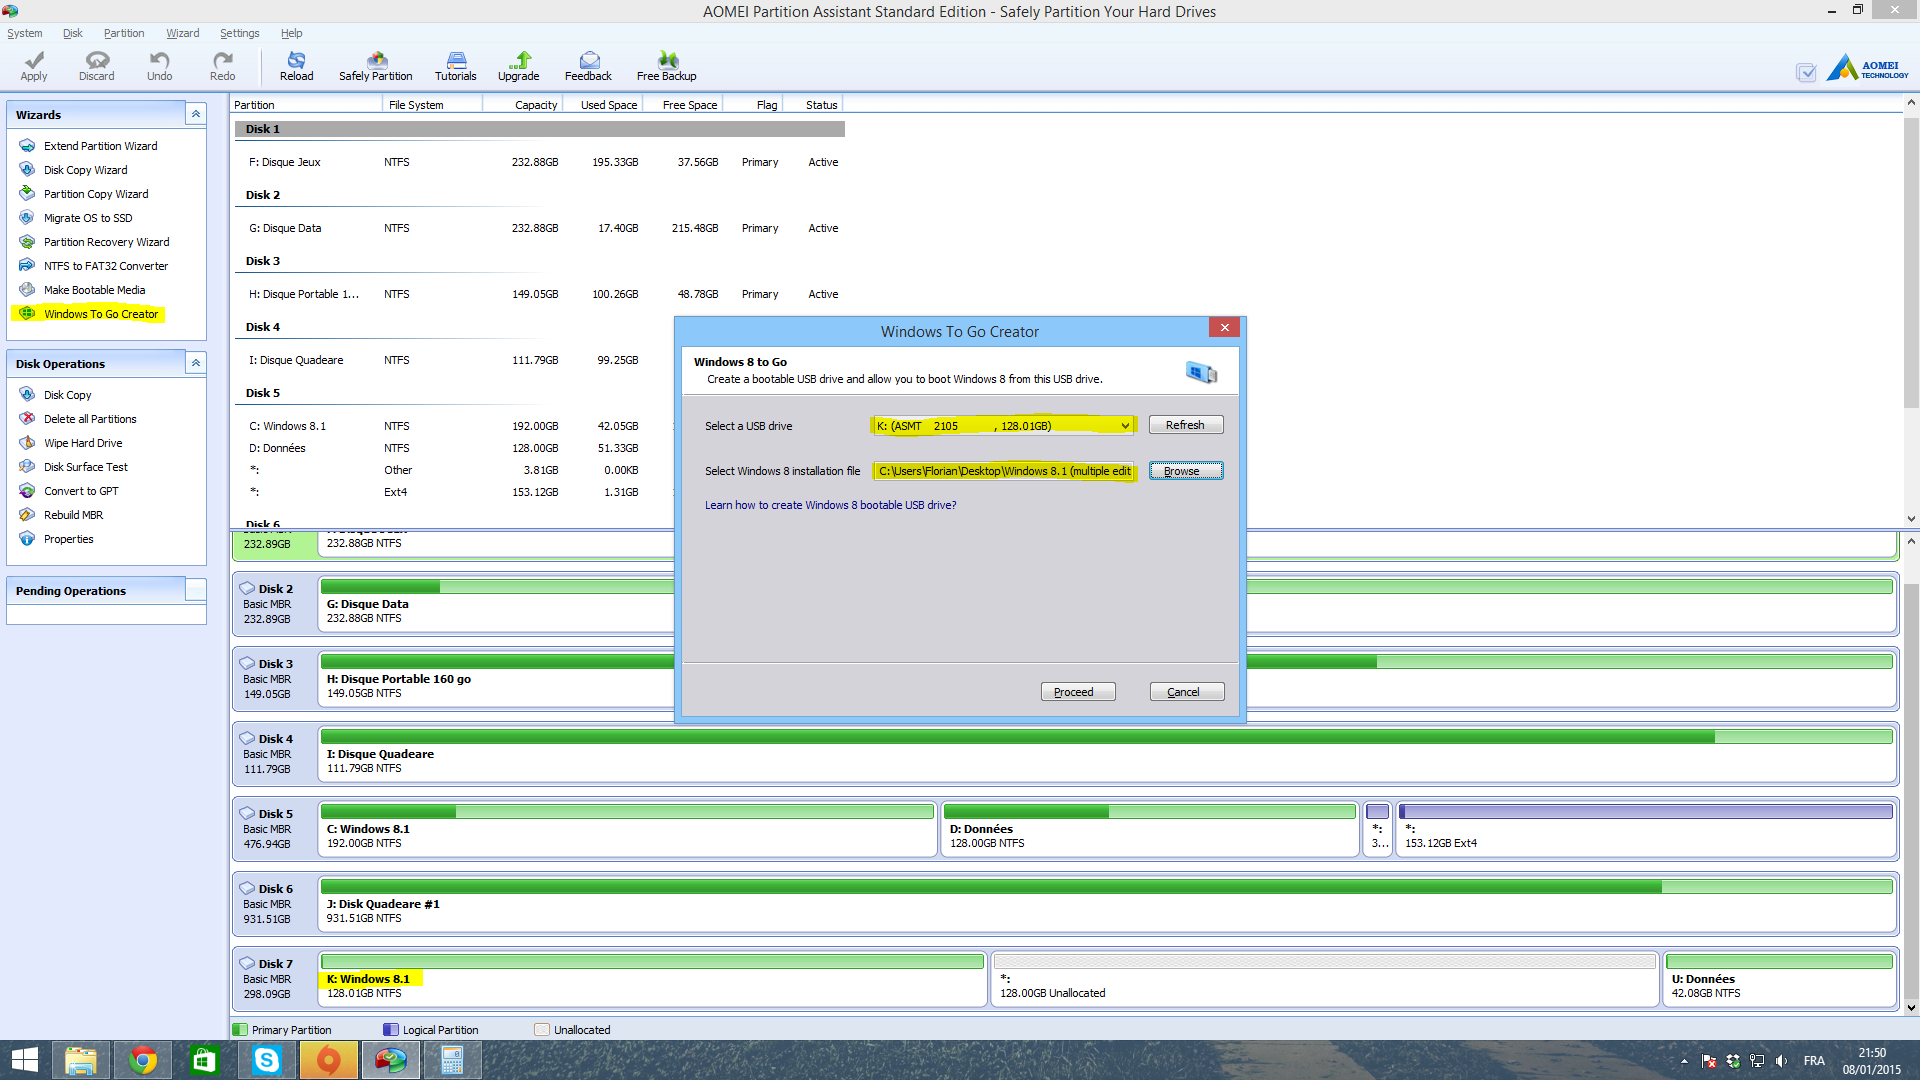Toggle the Pending Operations panel expander
This screenshot has height=1080, width=1920.
click(x=196, y=590)
